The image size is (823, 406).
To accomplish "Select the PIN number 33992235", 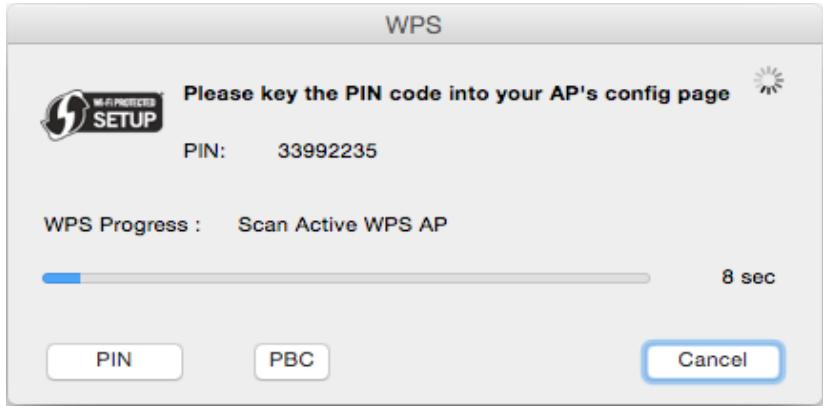I will pyautogui.click(x=327, y=152).
